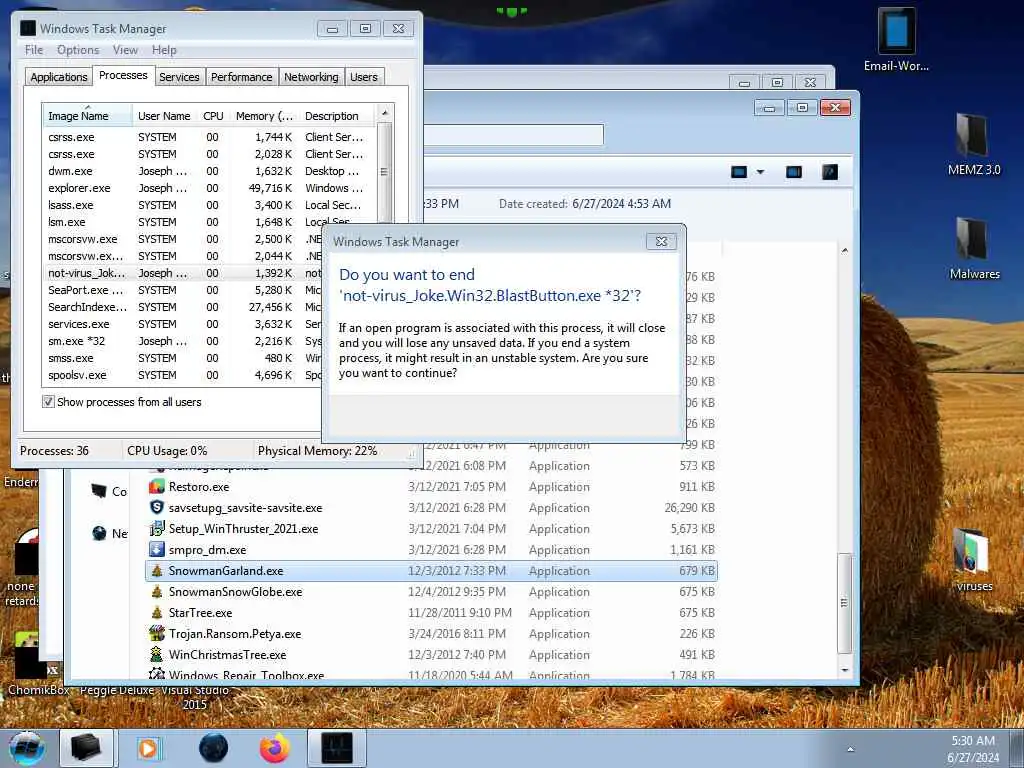Screen dimensions: 1024x768
Task: Switch to the Applications tab
Action: tap(59, 76)
